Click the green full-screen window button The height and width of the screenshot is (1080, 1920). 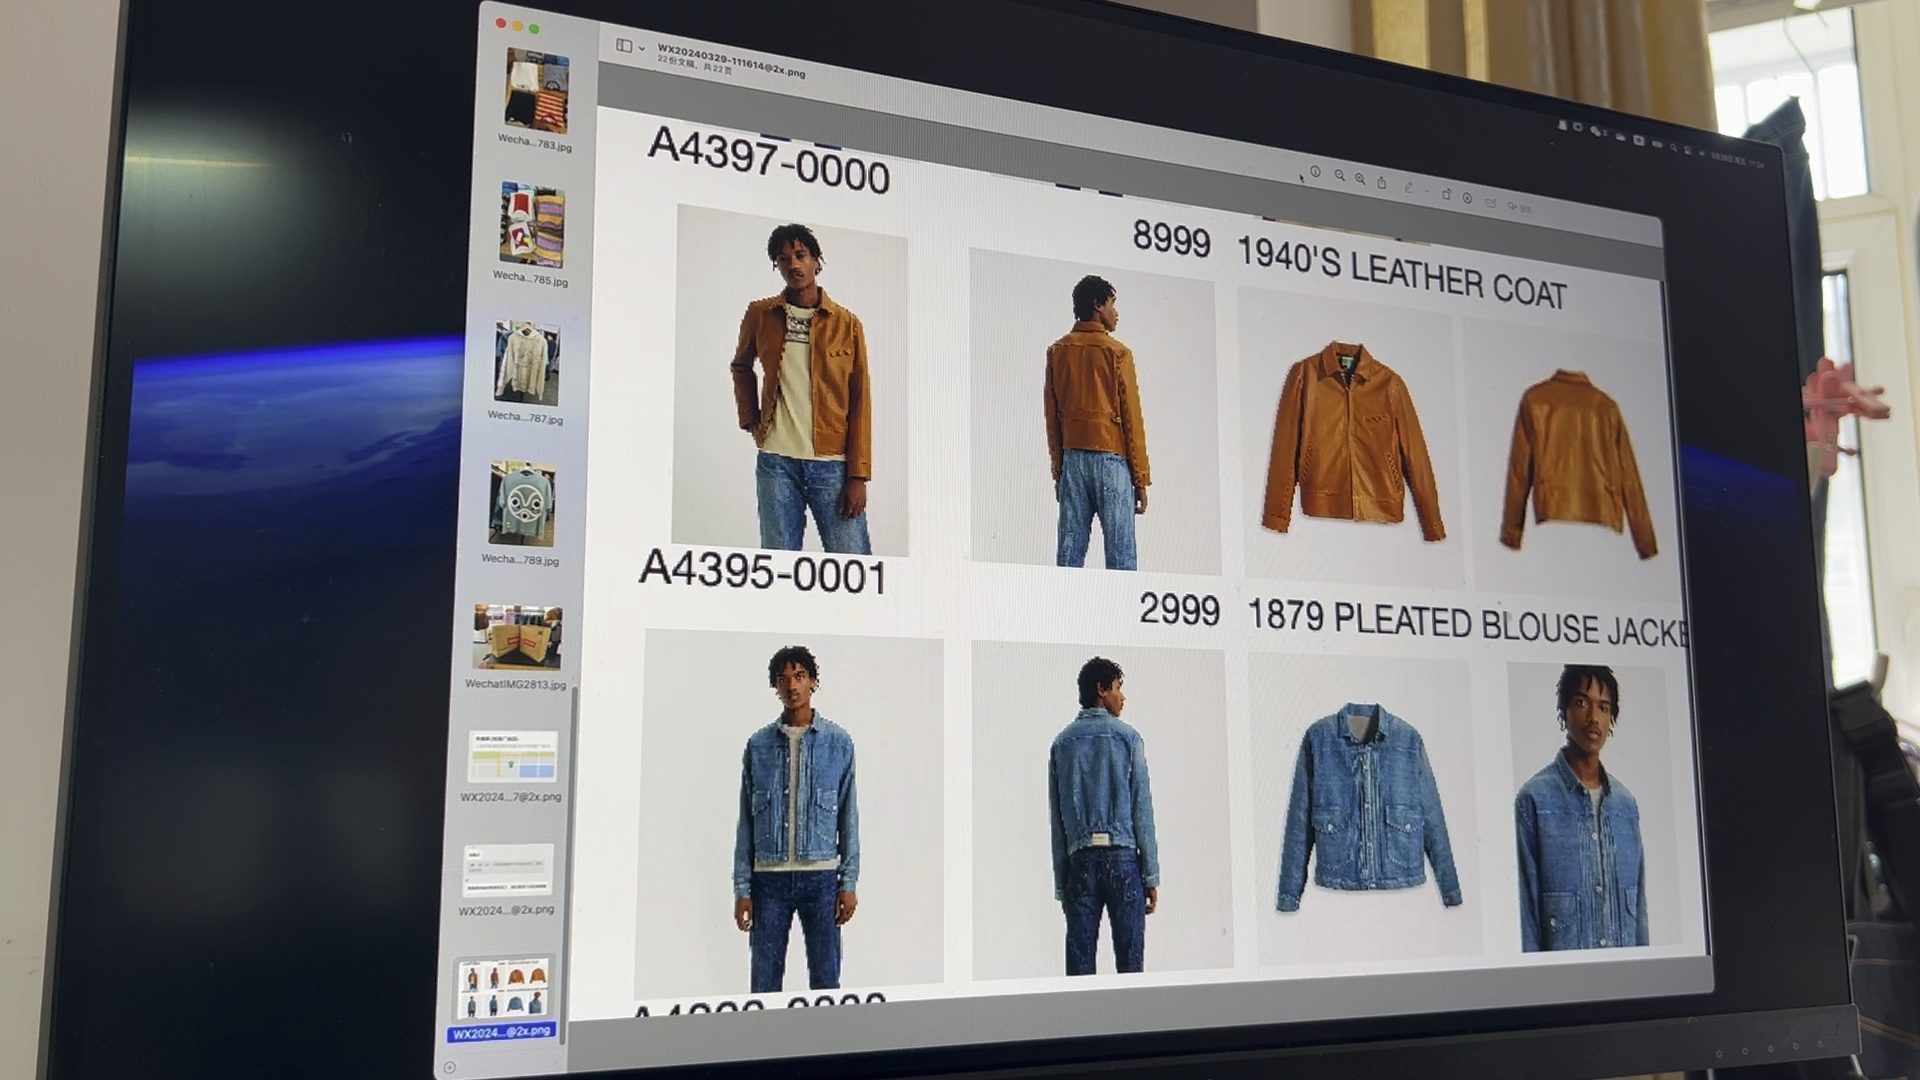click(534, 28)
